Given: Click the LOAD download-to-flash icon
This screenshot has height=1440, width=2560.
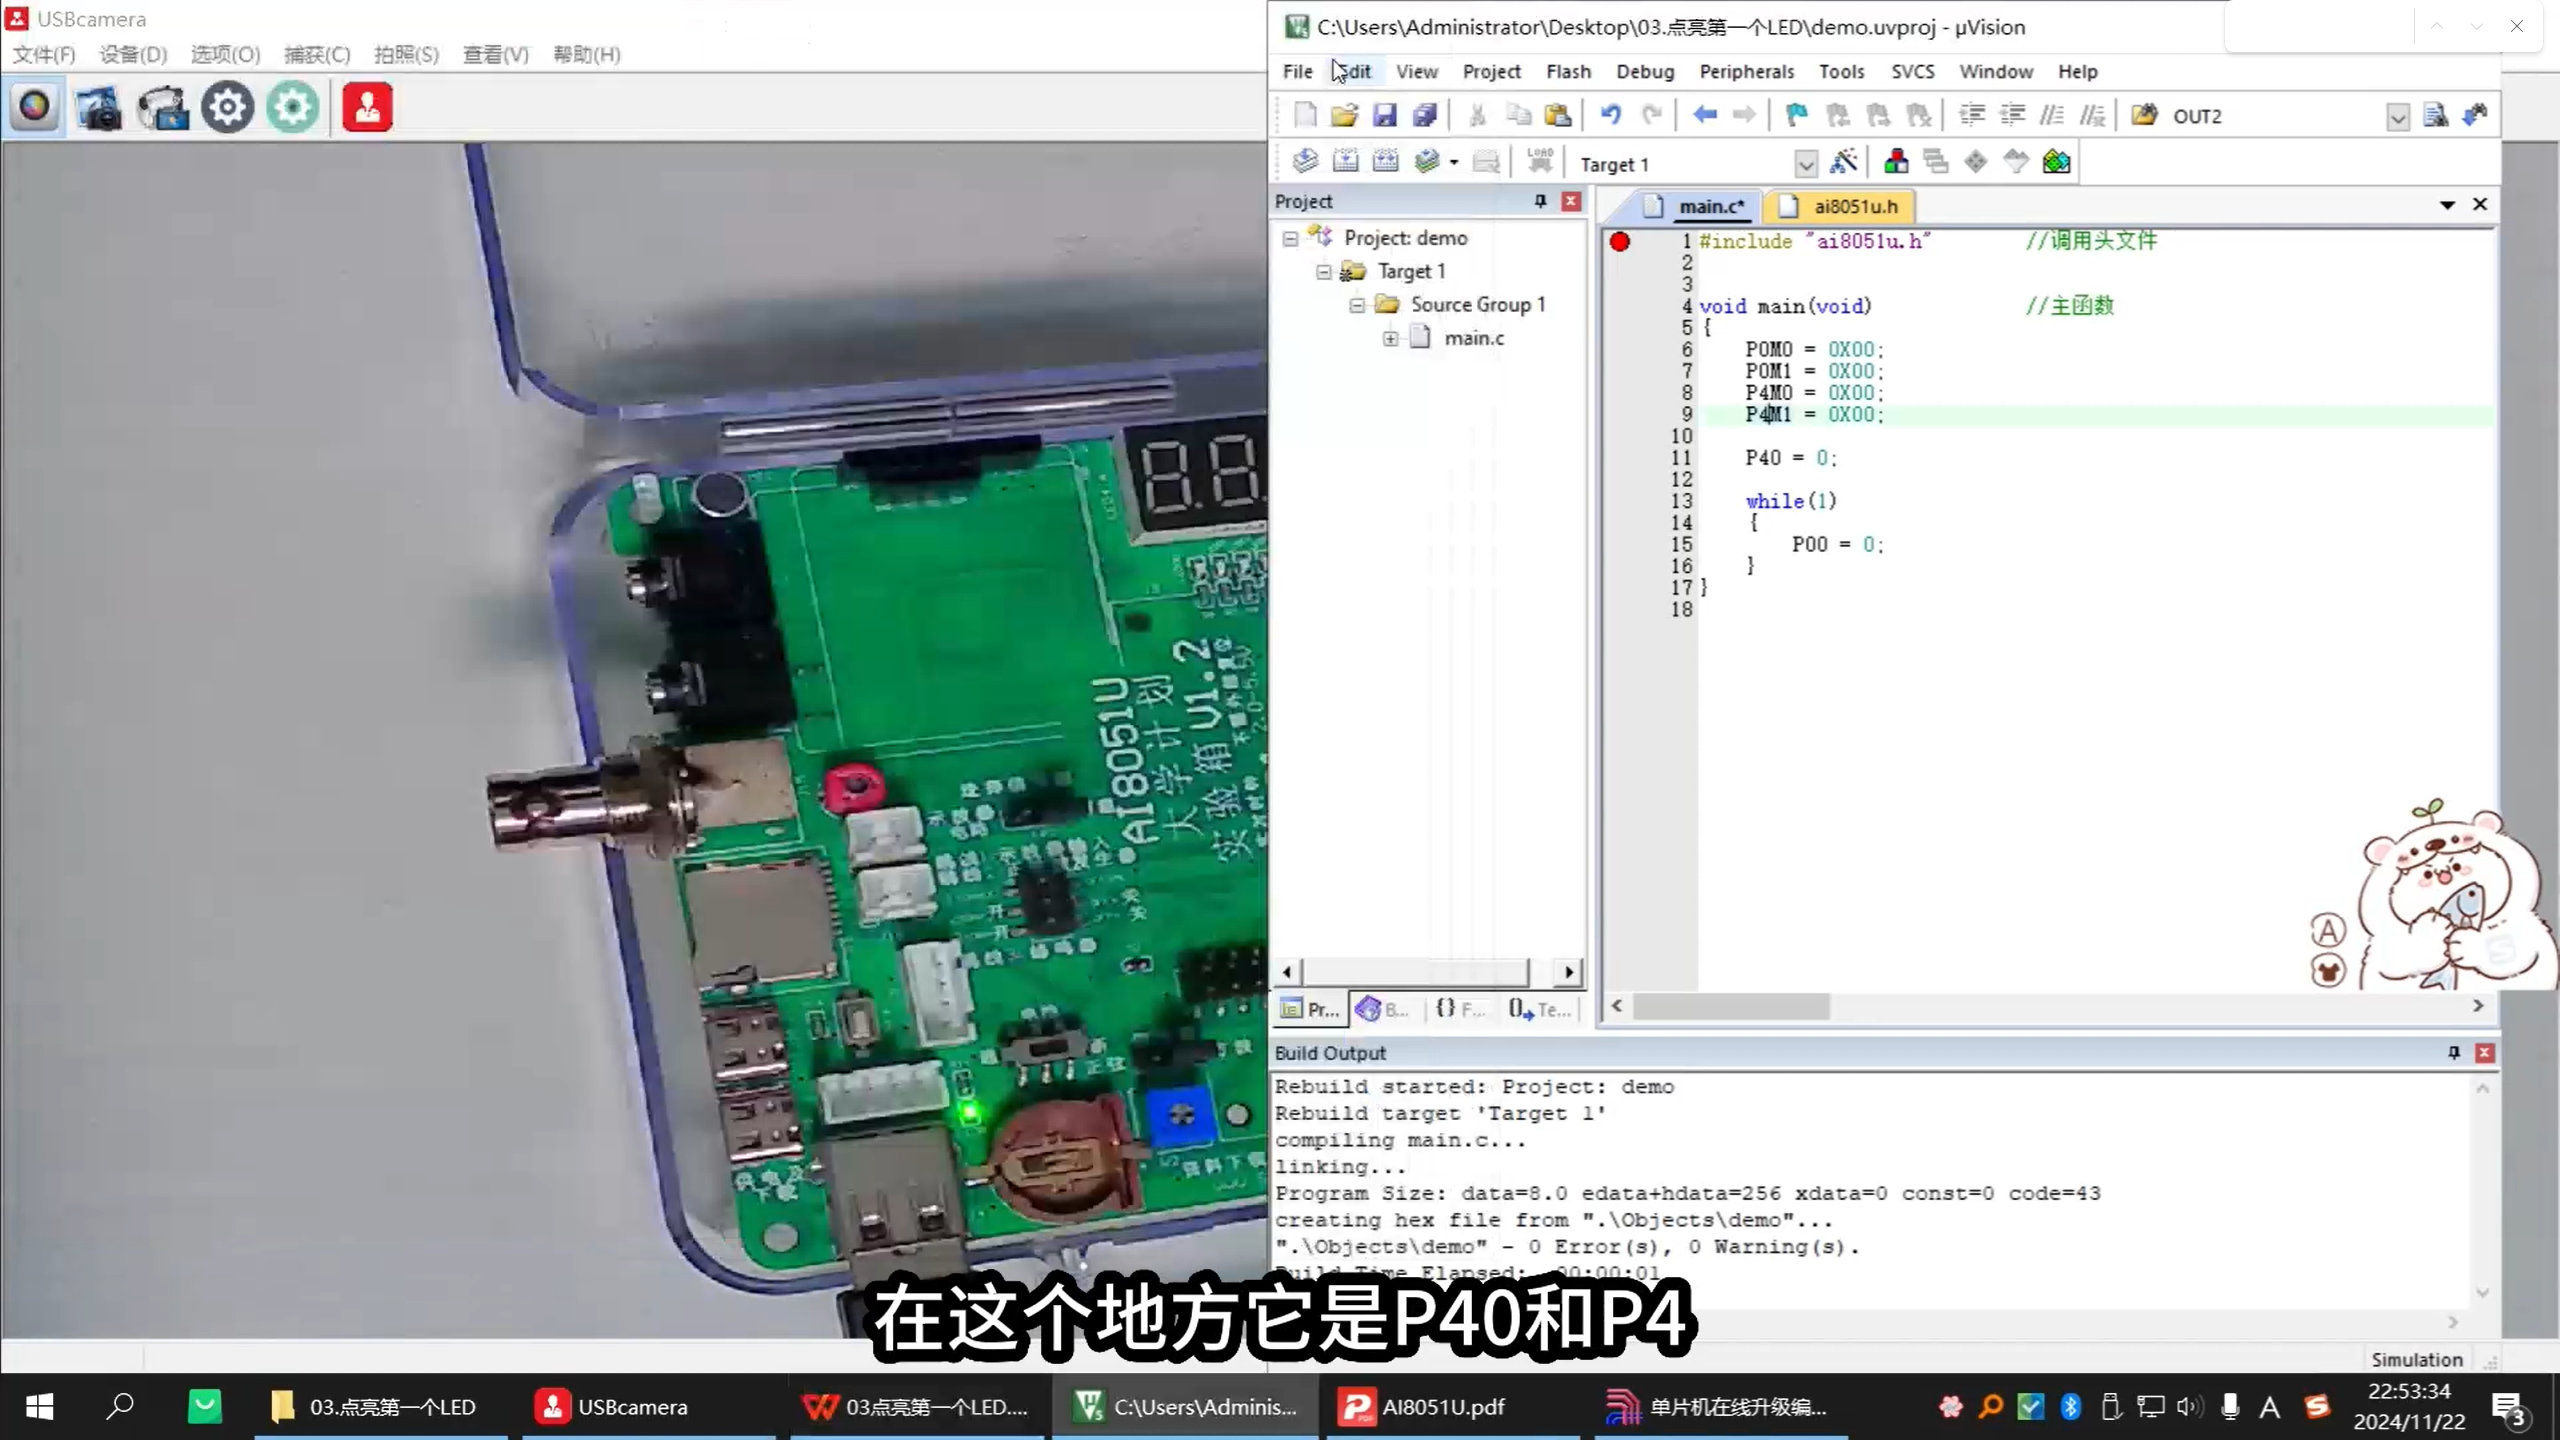Looking at the screenshot, I should (1540, 160).
